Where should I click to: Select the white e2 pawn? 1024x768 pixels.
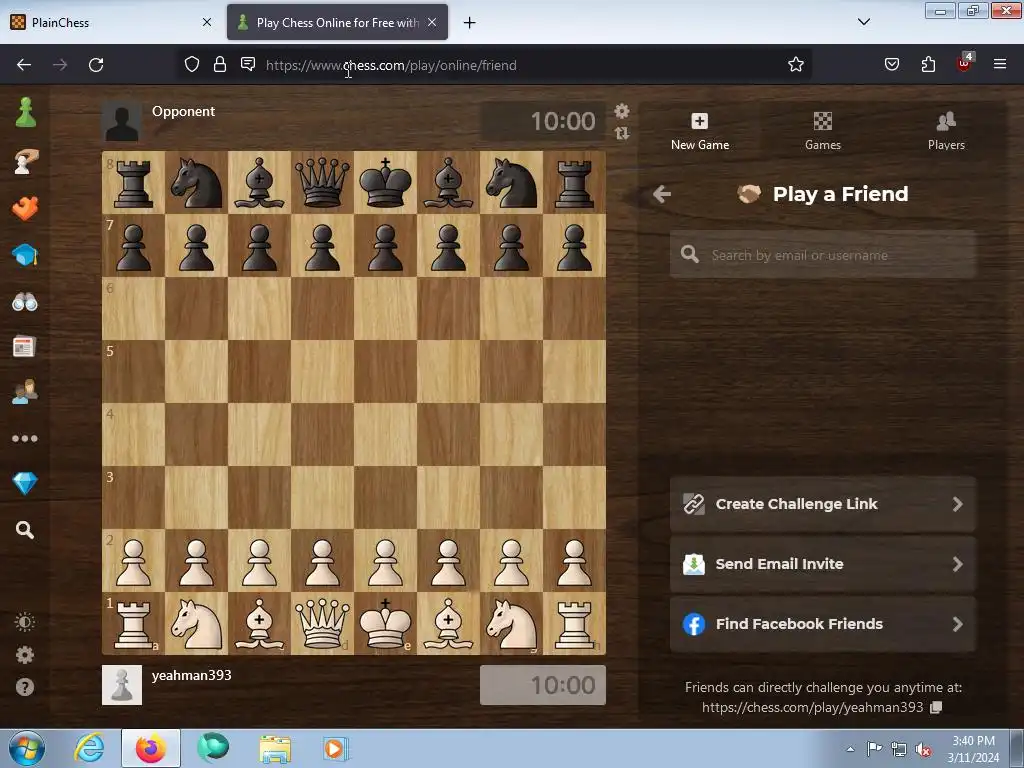coord(385,561)
